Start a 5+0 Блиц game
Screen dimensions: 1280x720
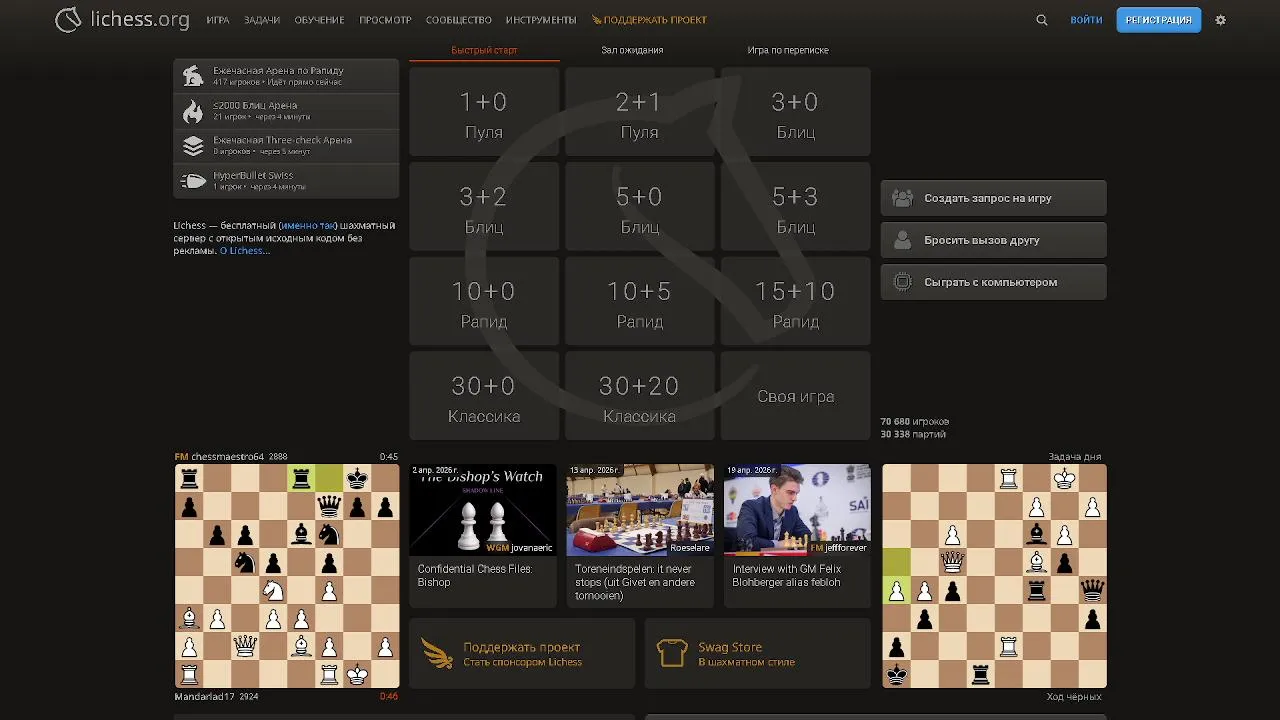(x=640, y=207)
